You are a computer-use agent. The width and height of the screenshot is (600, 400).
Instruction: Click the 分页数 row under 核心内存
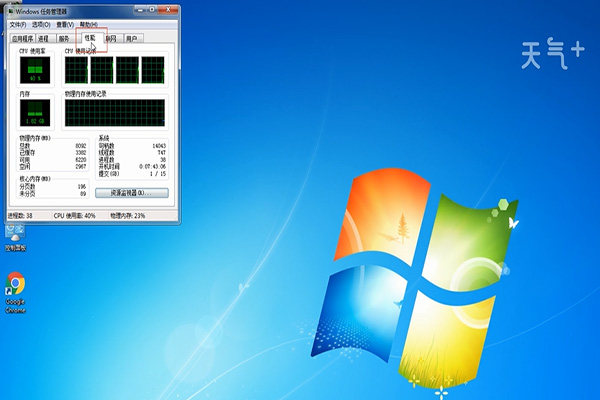point(53,187)
